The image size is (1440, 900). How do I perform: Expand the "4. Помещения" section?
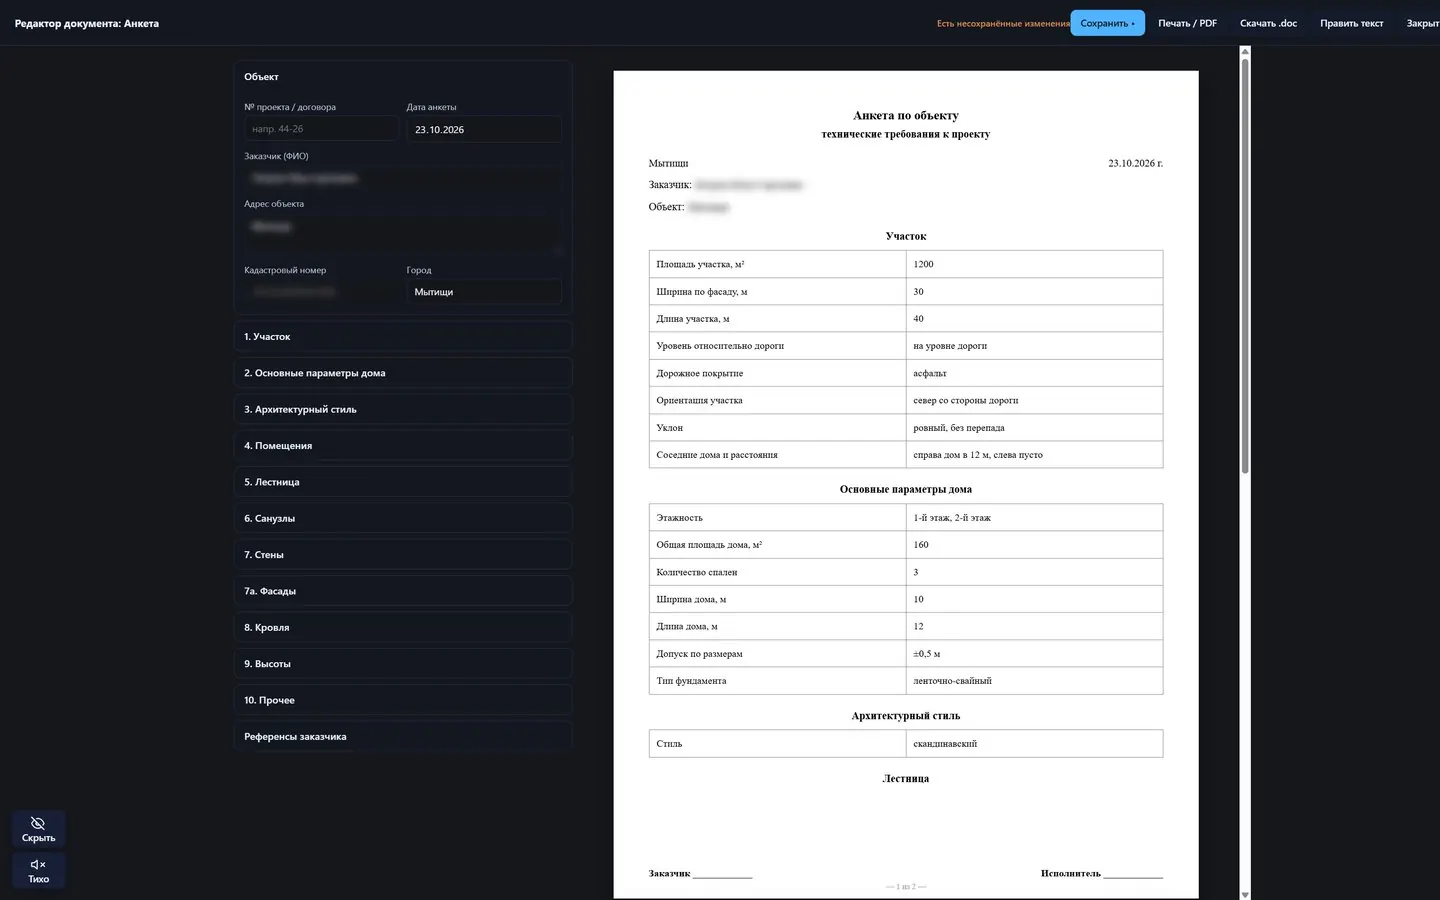coord(403,446)
